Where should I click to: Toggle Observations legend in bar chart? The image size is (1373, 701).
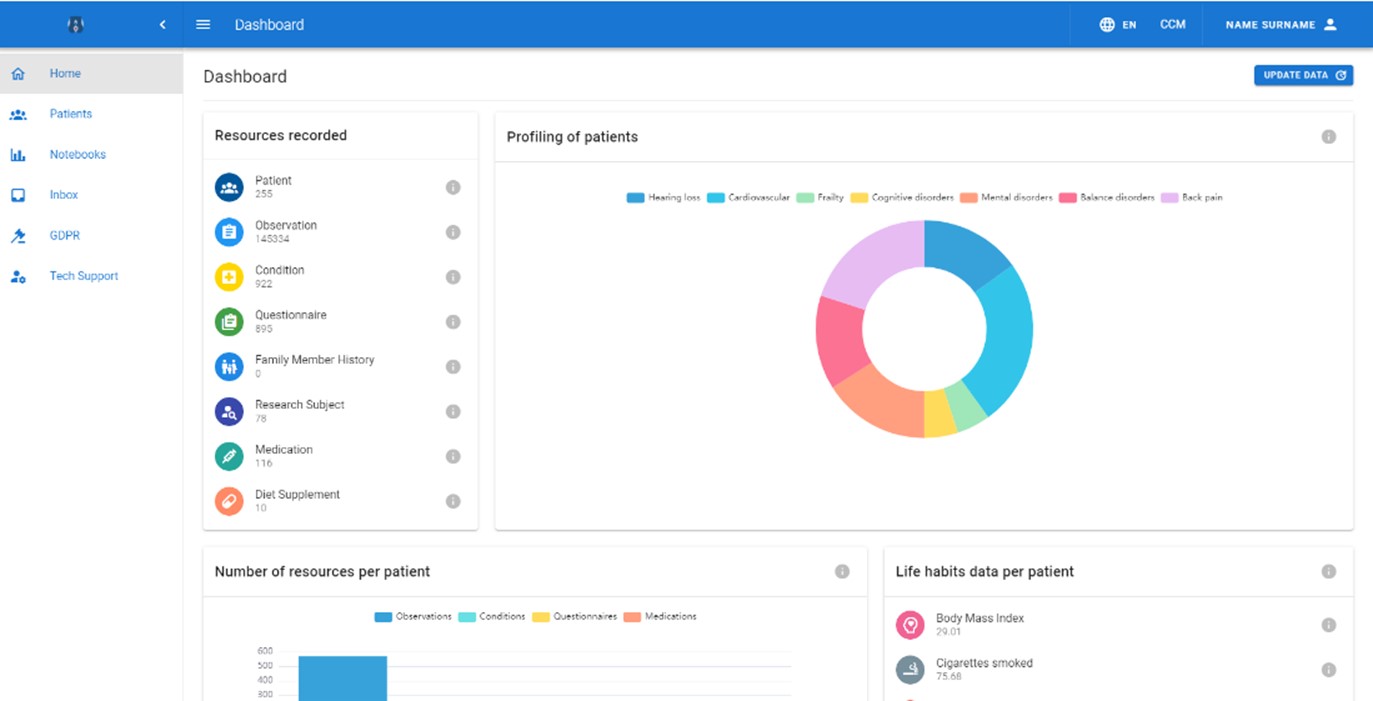coord(413,617)
